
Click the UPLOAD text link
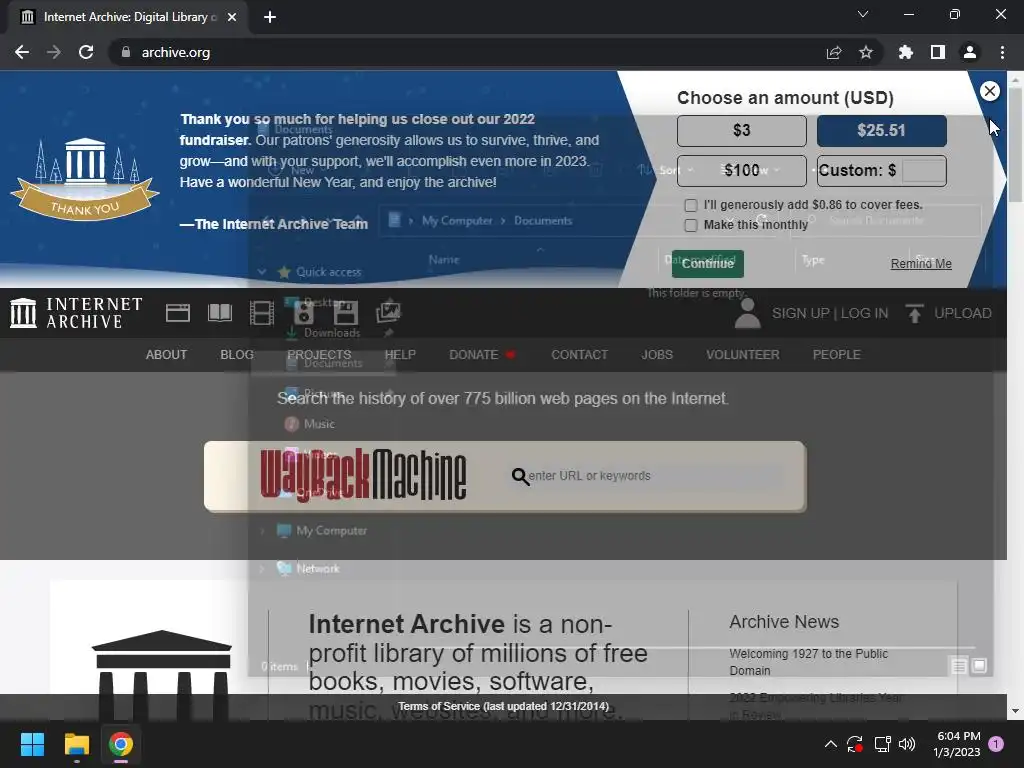point(963,313)
